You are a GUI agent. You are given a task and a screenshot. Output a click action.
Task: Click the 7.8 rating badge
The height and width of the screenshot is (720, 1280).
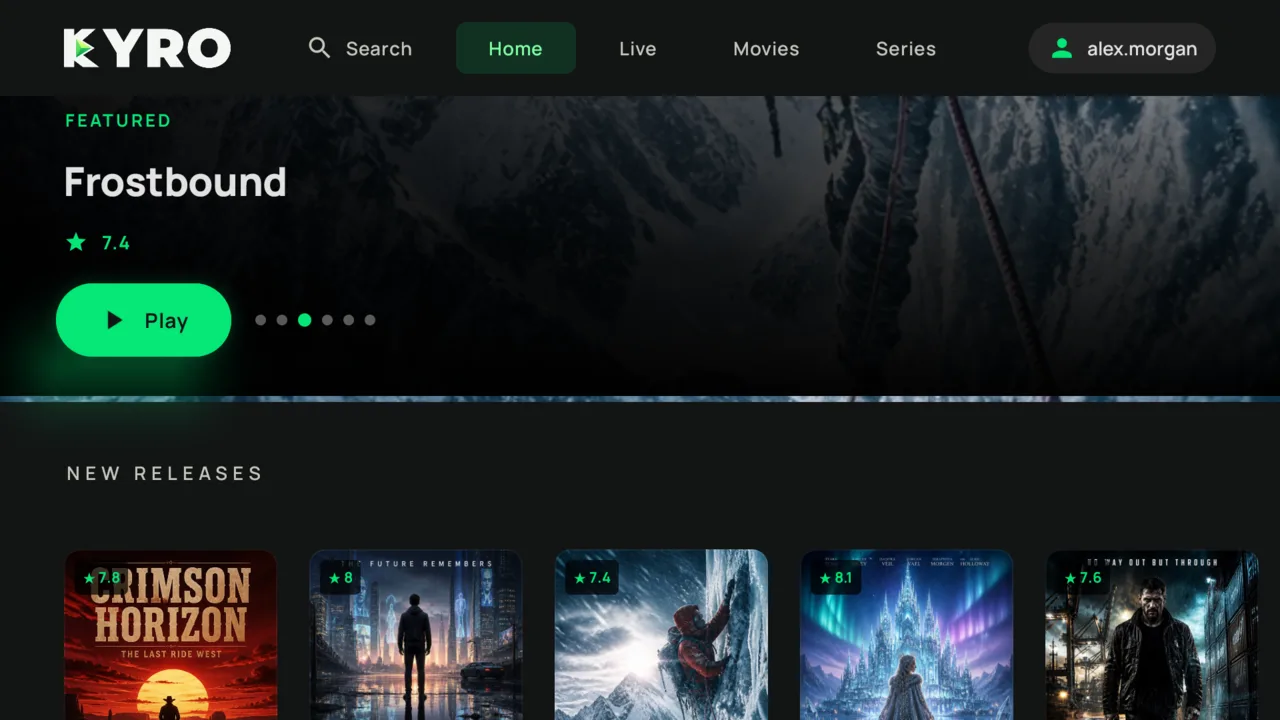[x=102, y=578]
